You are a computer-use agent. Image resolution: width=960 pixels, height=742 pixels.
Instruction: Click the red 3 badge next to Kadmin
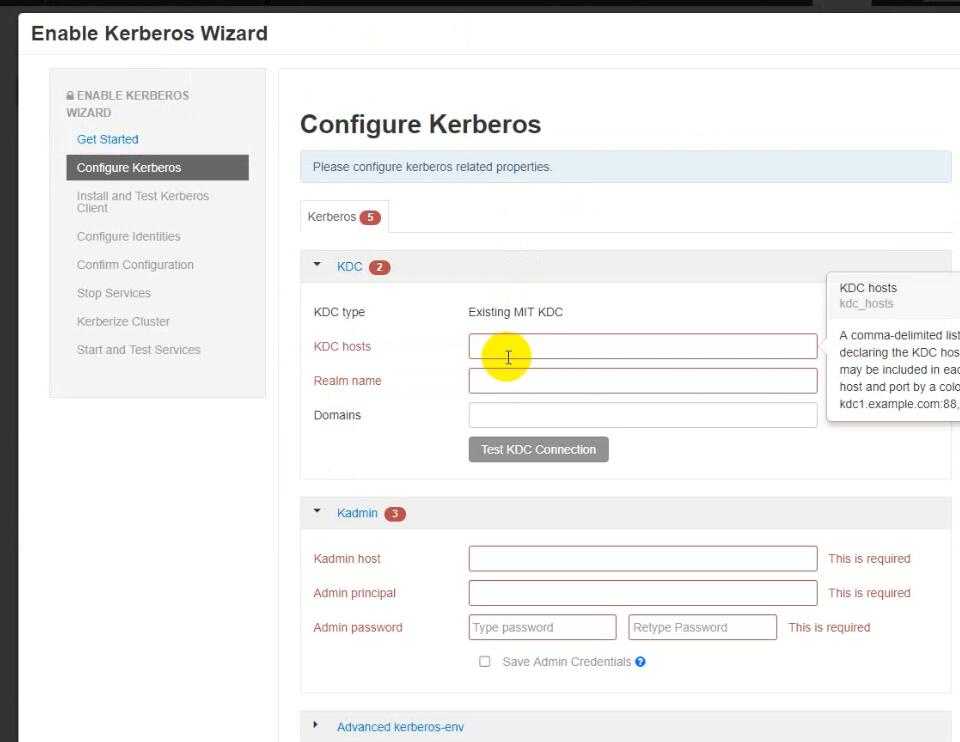(395, 514)
